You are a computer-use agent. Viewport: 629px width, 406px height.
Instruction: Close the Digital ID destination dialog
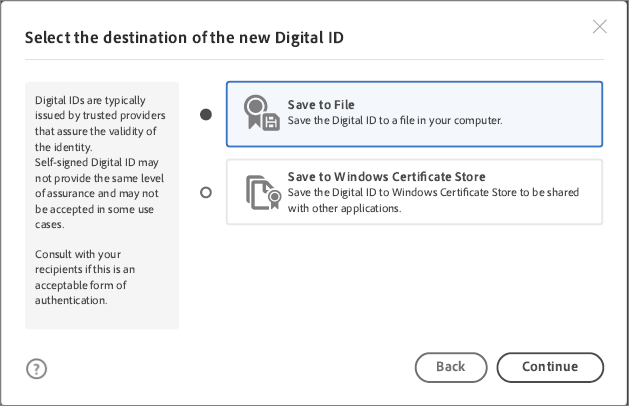pos(600,27)
